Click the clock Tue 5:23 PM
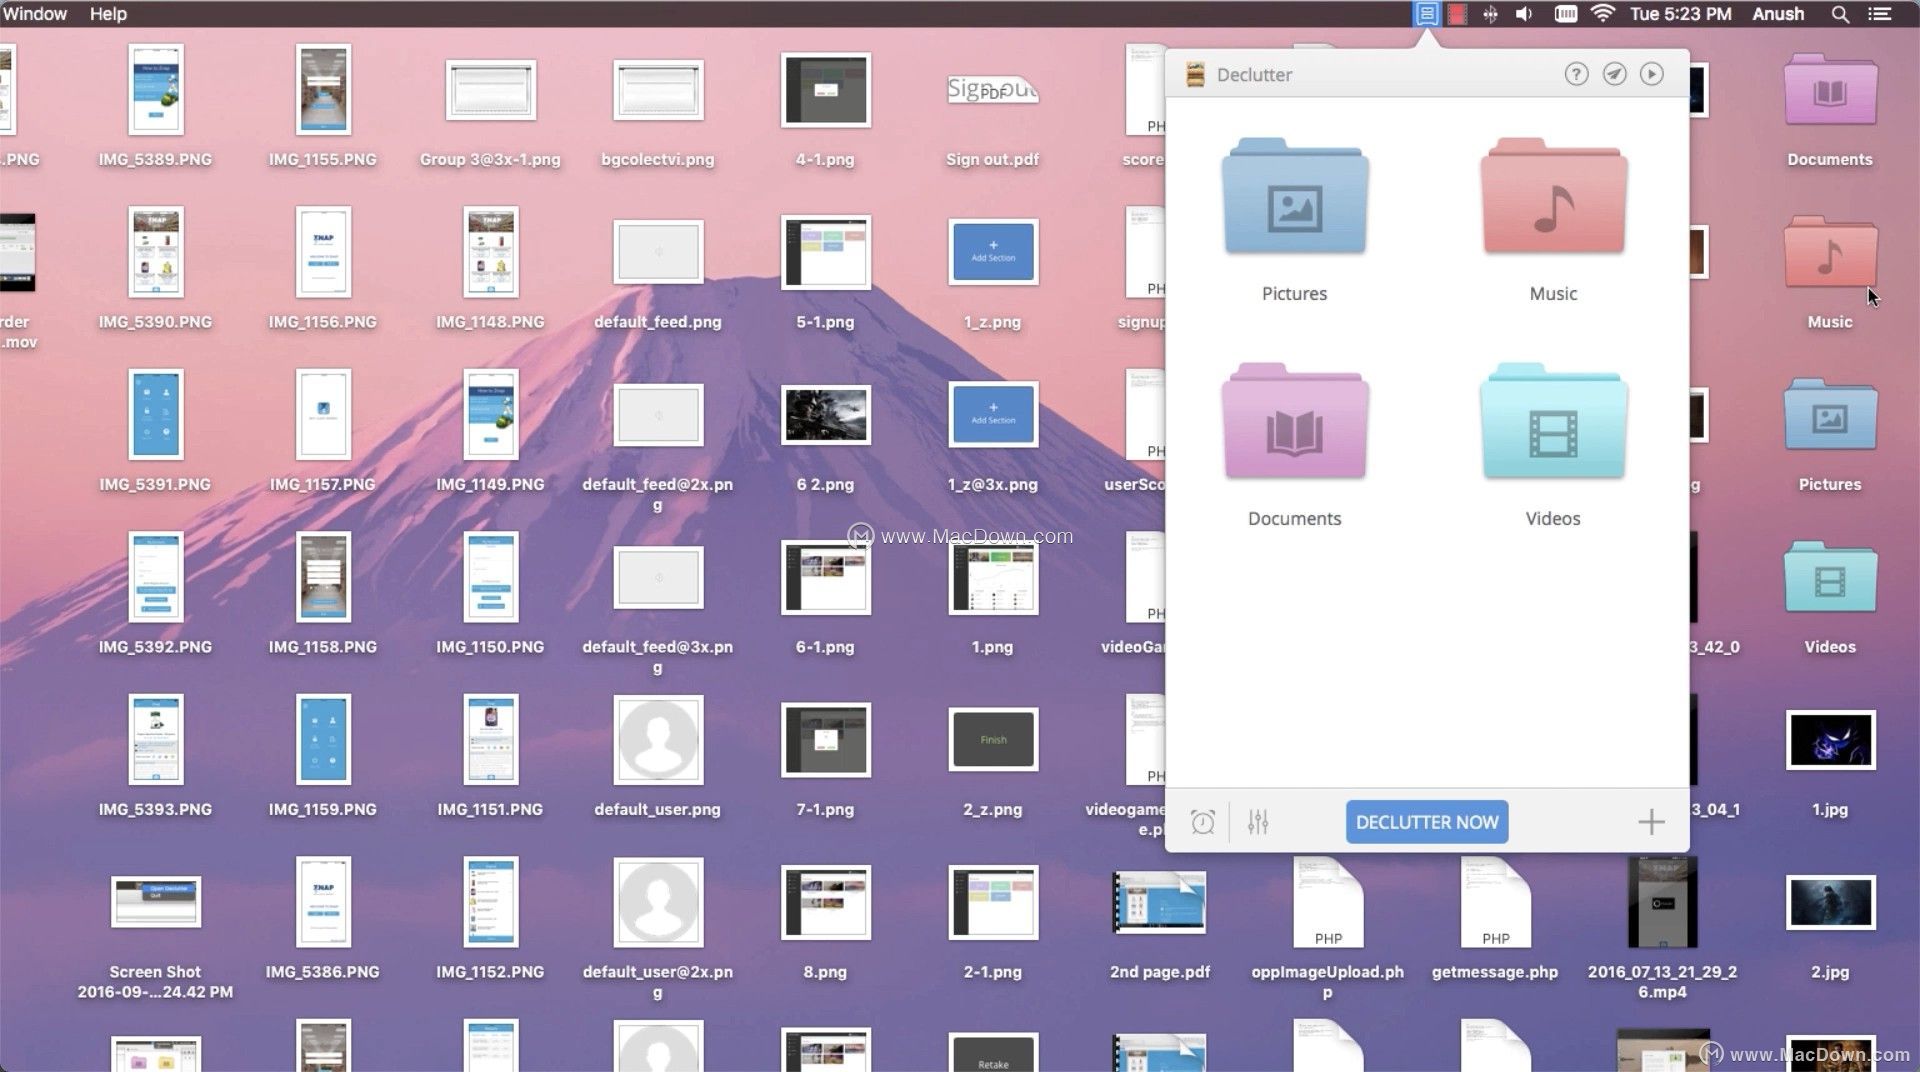Image resolution: width=1920 pixels, height=1072 pixels. pyautogui.click(x=1681, y=14)
